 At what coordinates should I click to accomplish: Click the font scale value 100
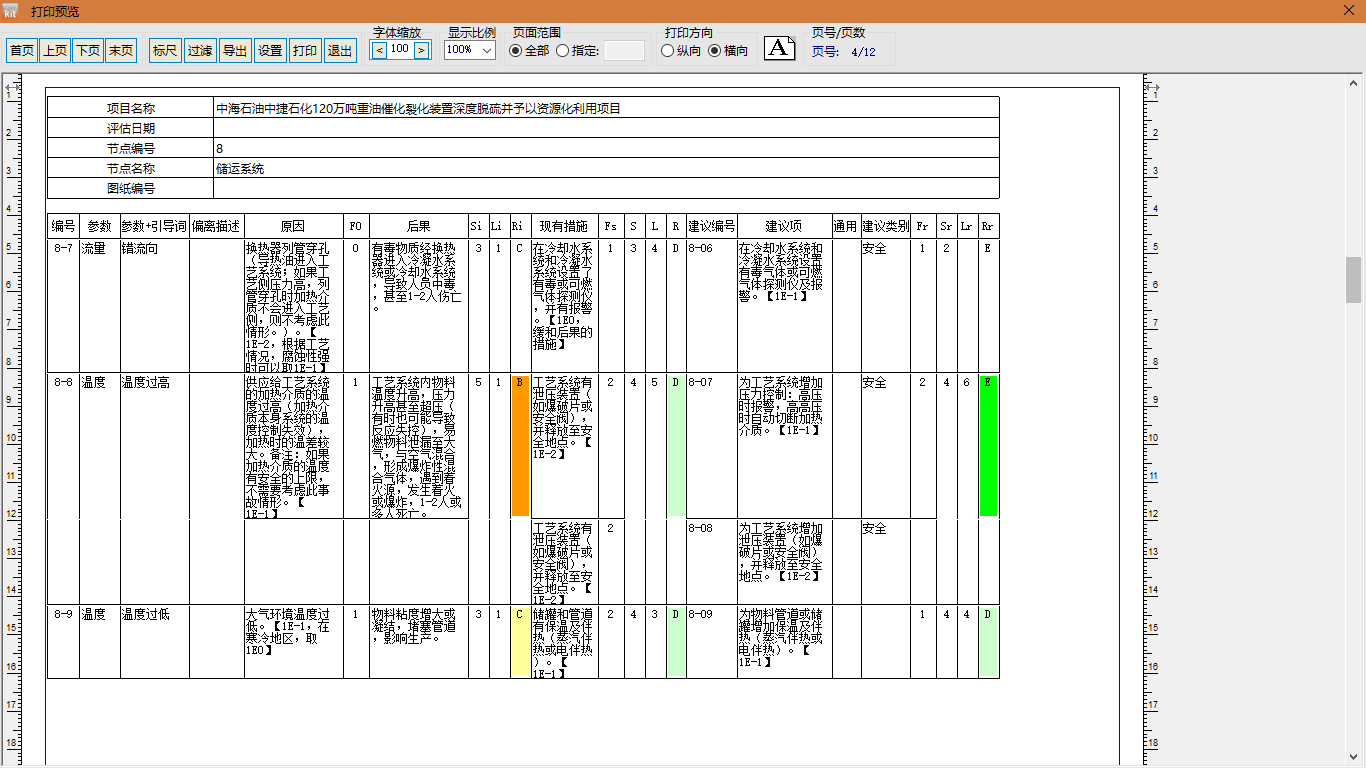(400, 50)
